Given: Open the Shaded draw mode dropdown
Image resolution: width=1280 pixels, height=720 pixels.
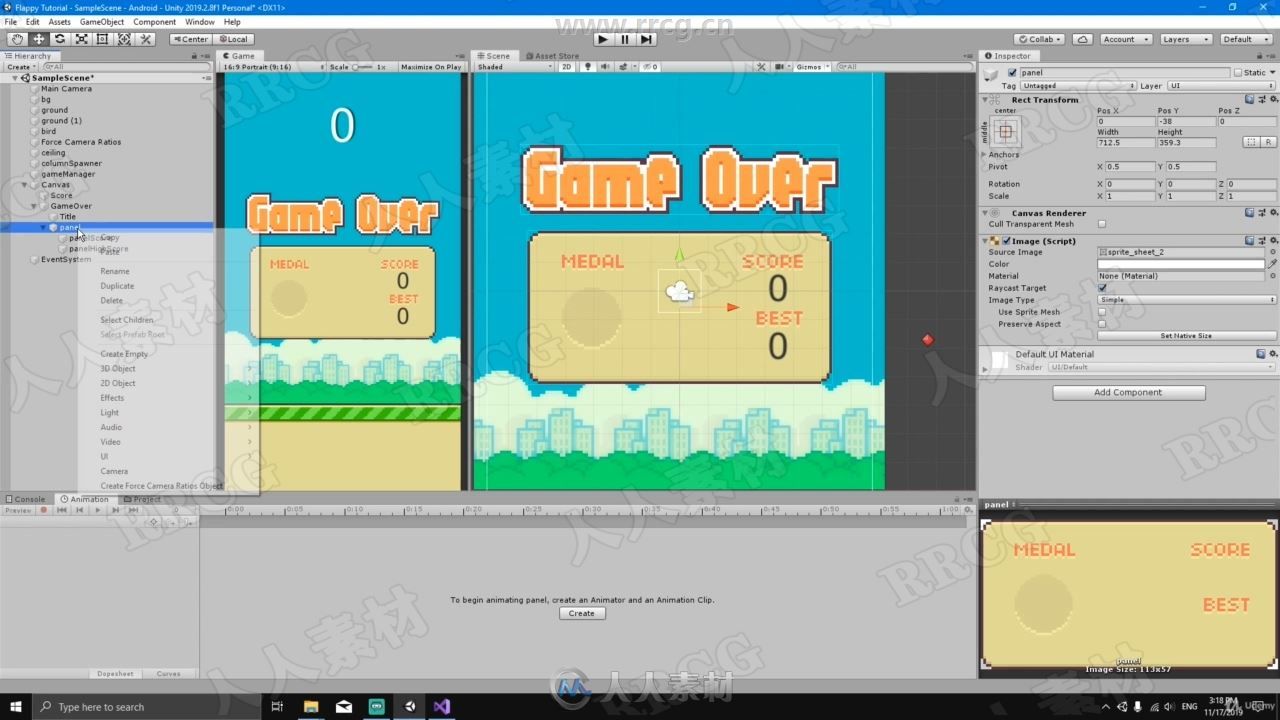Looking at the screenshot, I should 515,67.
